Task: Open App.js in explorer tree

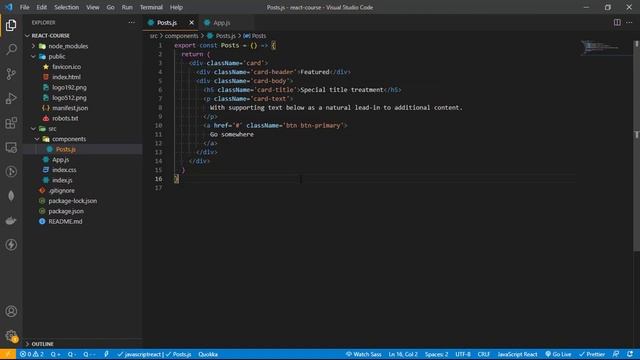Action: click(x=60, y=160)
